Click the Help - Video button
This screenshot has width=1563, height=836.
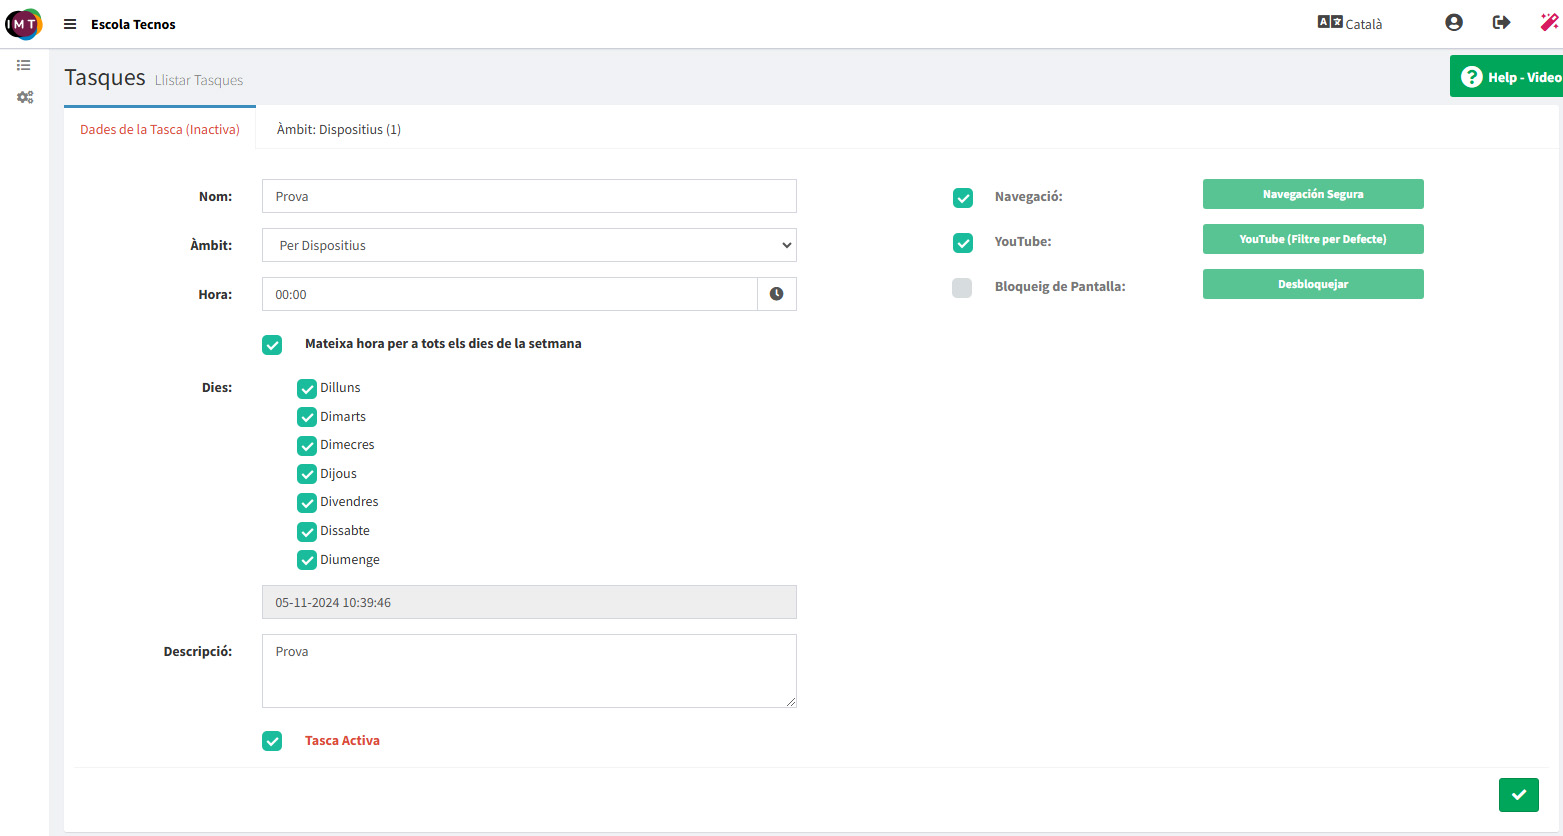[x=1507, y=76]
